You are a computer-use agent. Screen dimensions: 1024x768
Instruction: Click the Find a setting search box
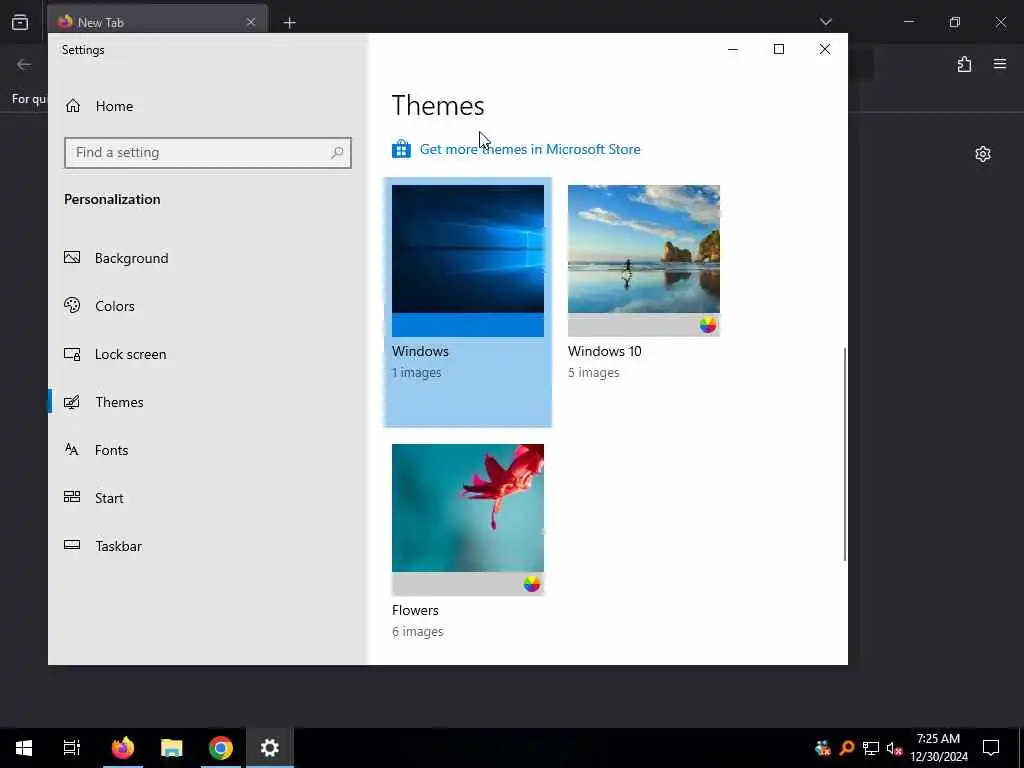[x=208, y=153]
